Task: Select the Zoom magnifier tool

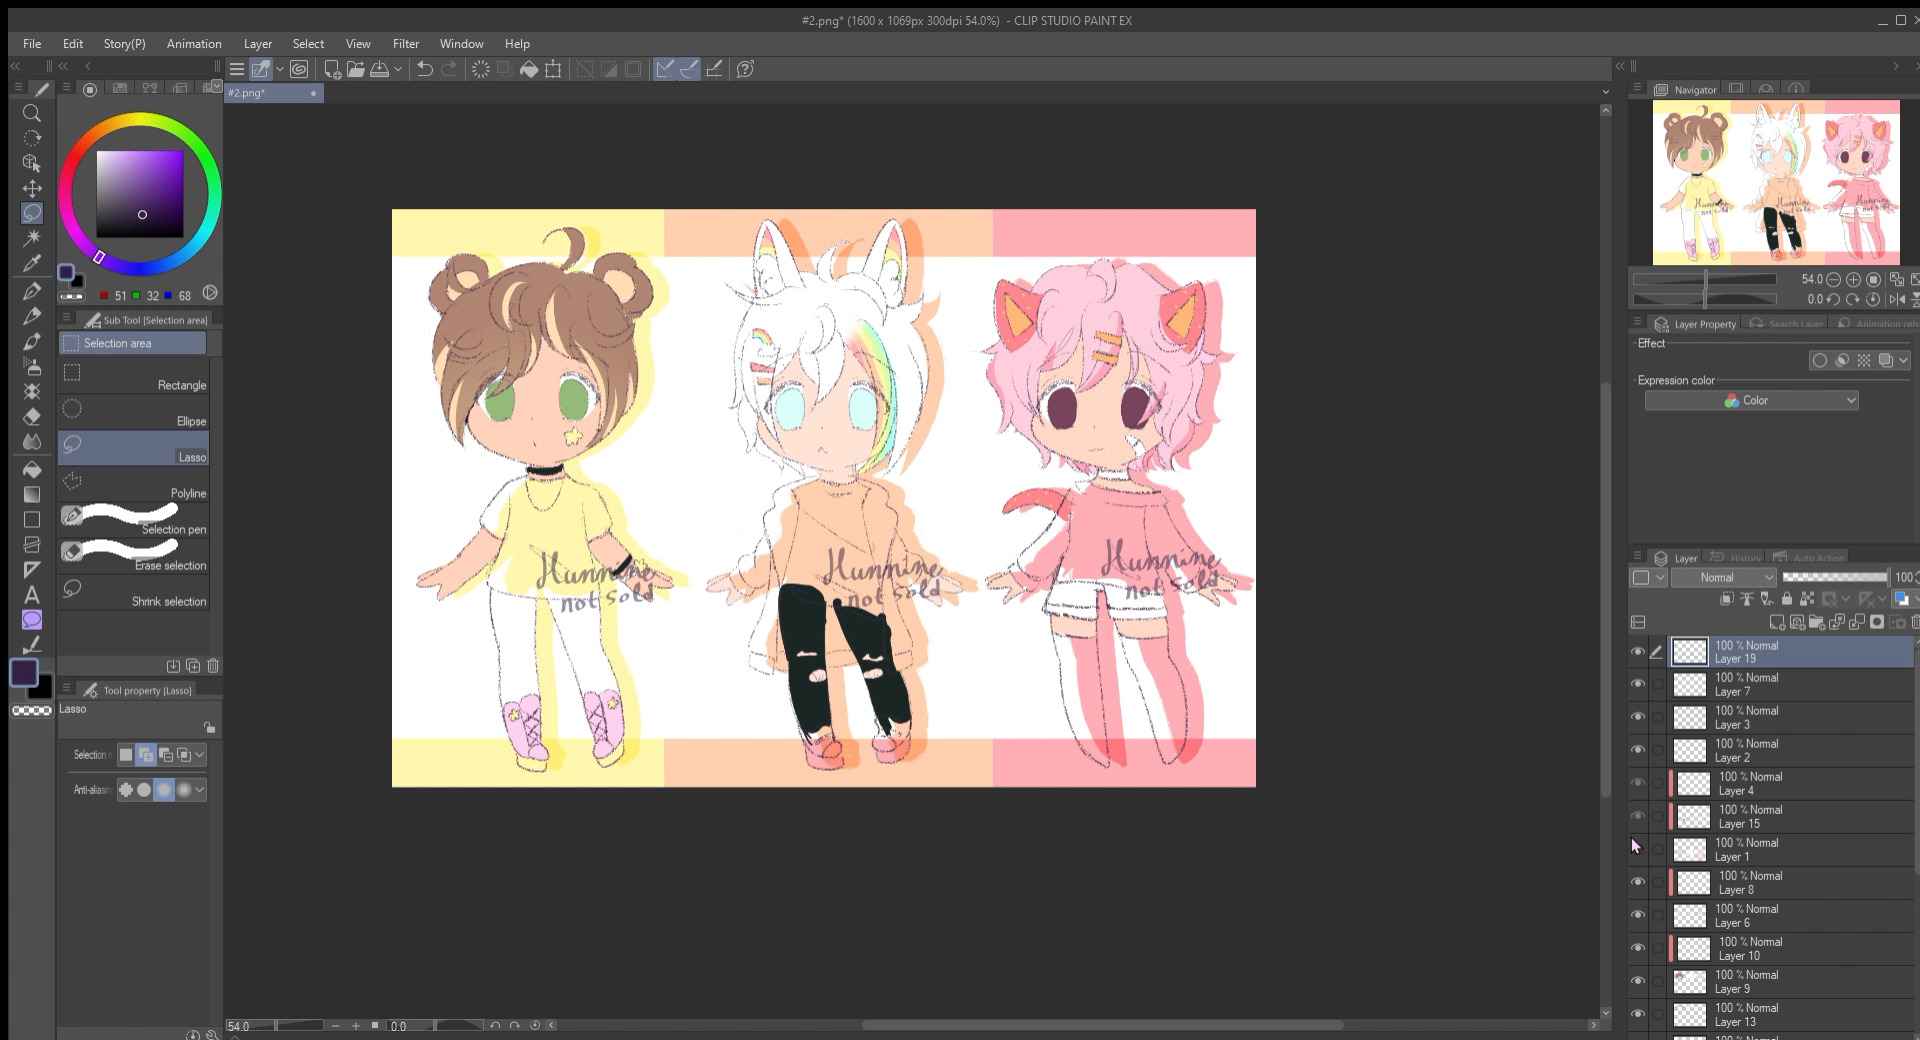Action: (32, 113)
